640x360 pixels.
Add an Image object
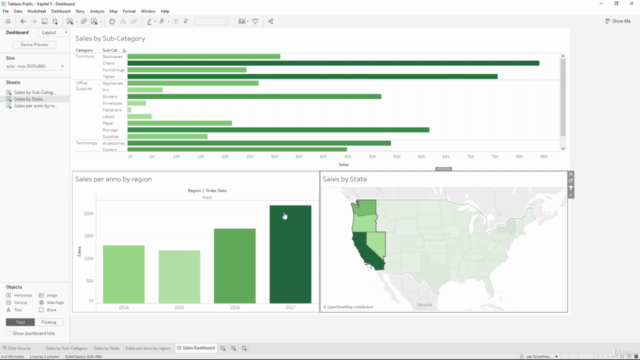click(x=48, y=295)
